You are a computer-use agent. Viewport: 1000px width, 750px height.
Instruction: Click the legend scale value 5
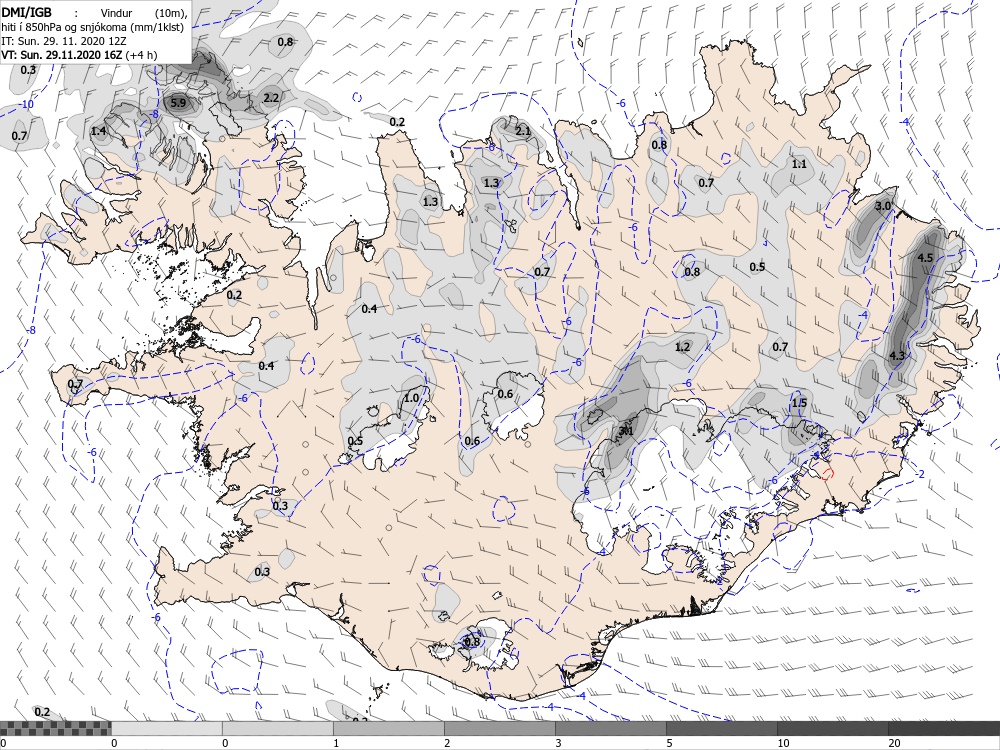tap(668, 743)
